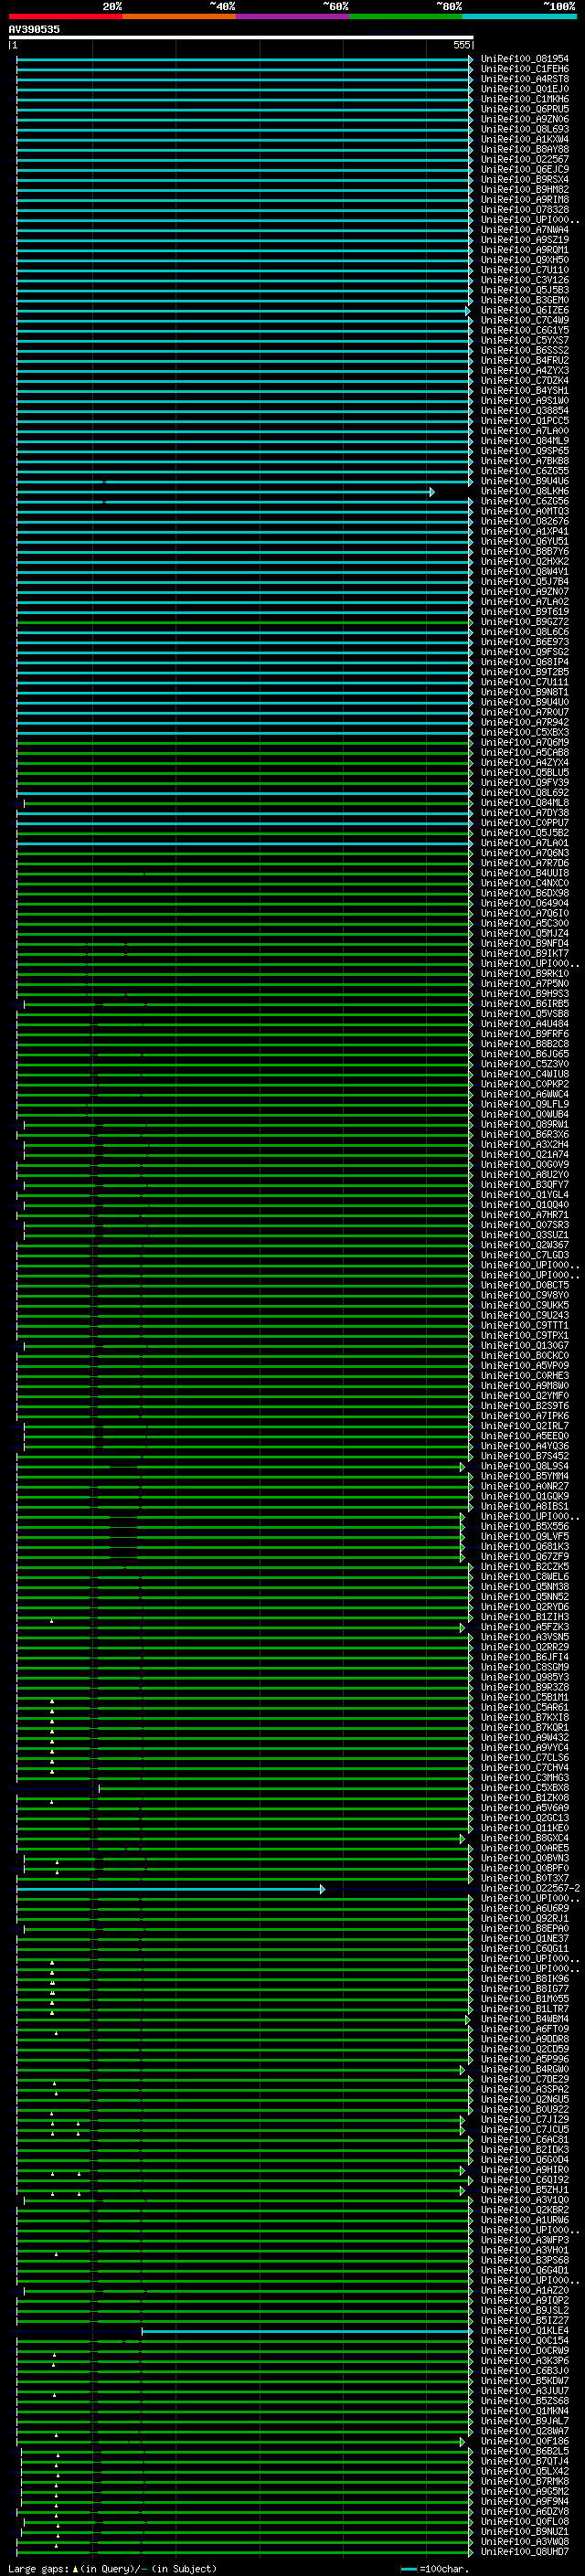Select hit label UniRef100_A7NWA4

[x=525, y=230]
